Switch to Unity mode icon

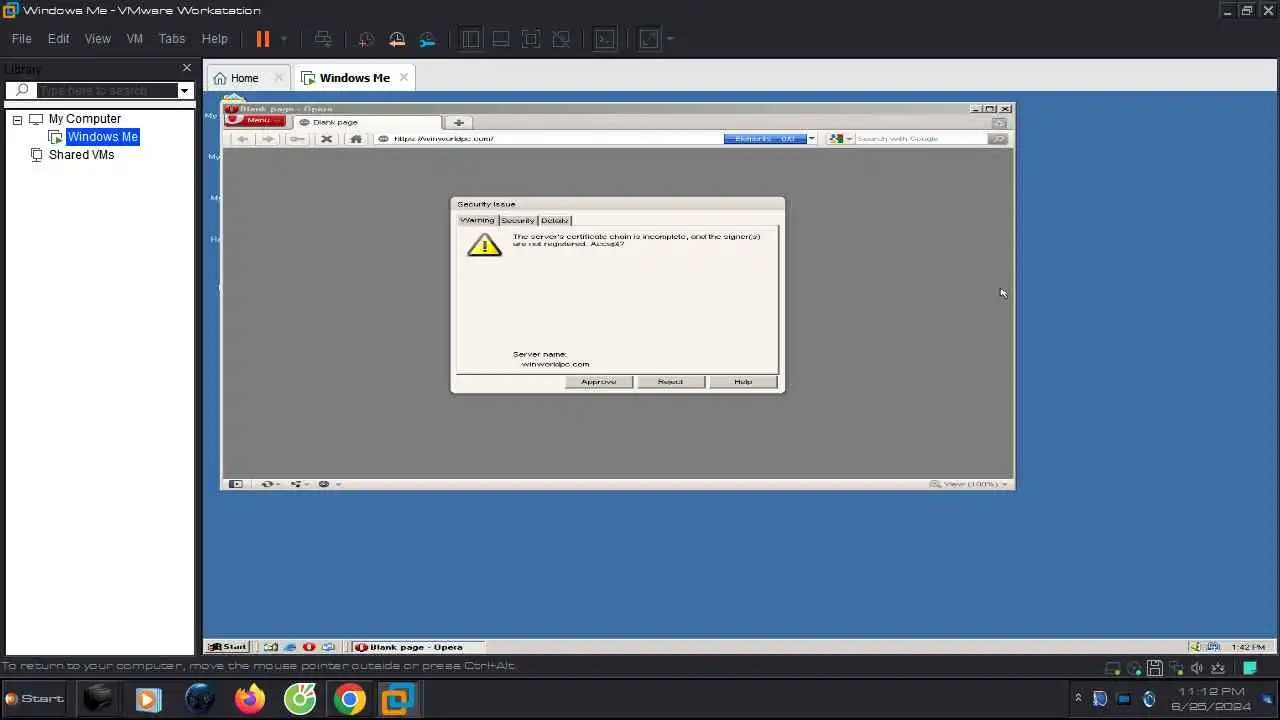pyautogui.click(x=561, y=39)
